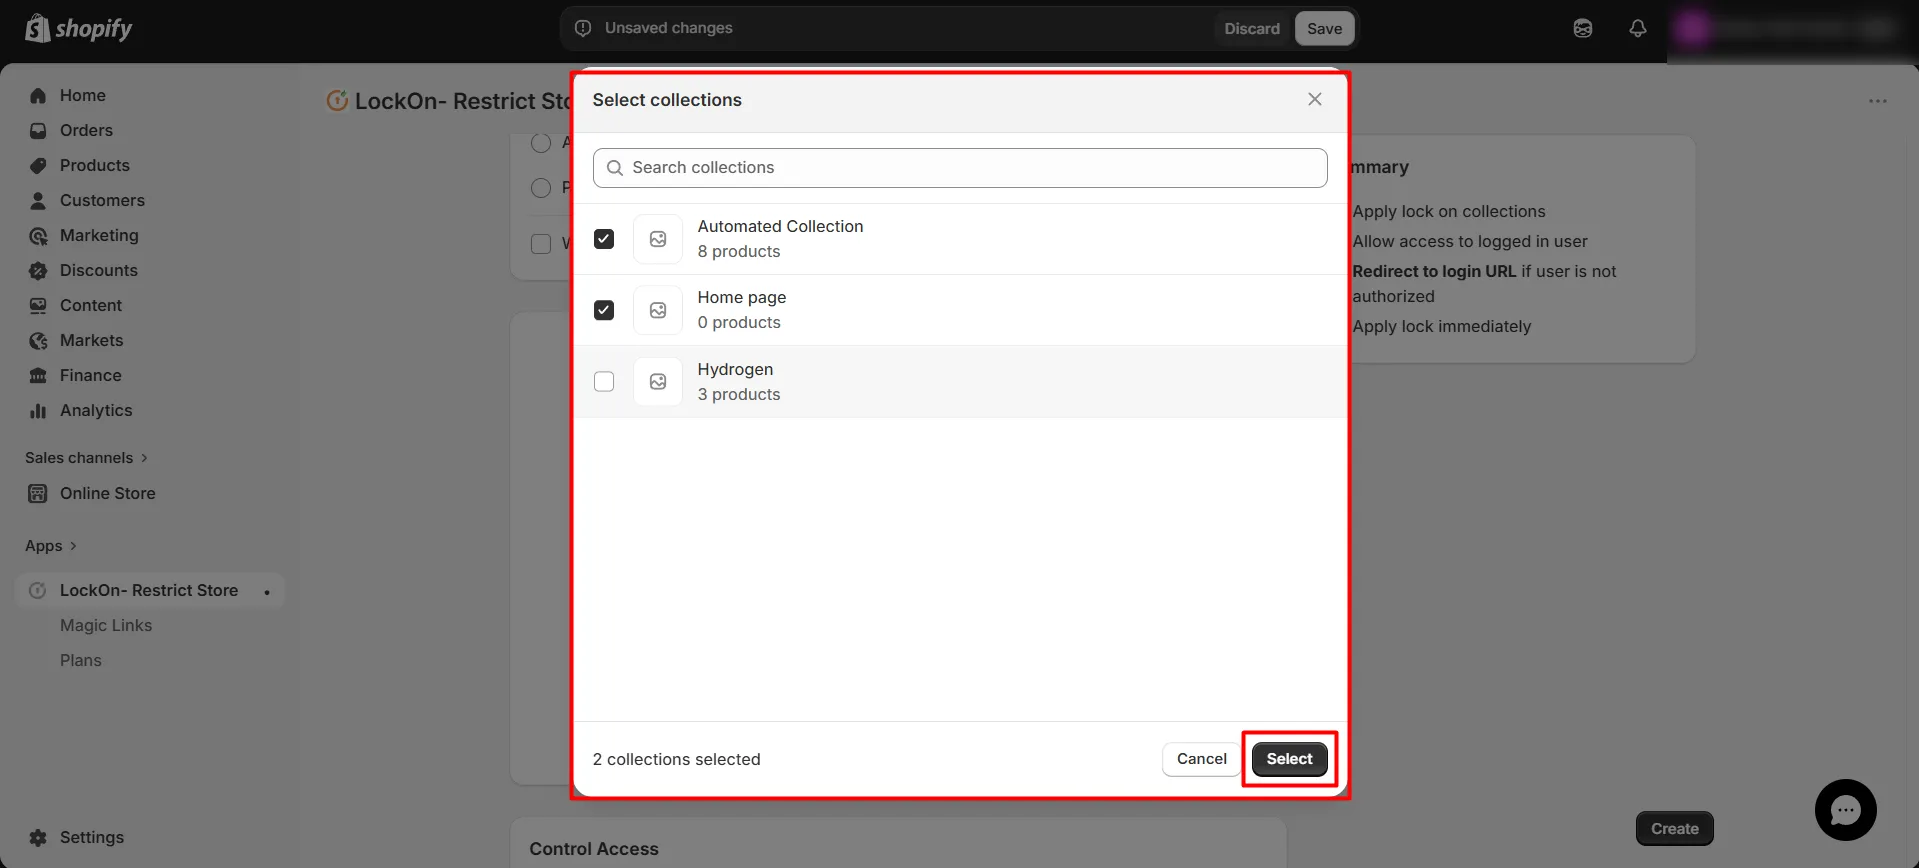This screenshot has height=868, width=1919.
Task: Open the account avatar menu
Action: click(x=1692, y=28)
